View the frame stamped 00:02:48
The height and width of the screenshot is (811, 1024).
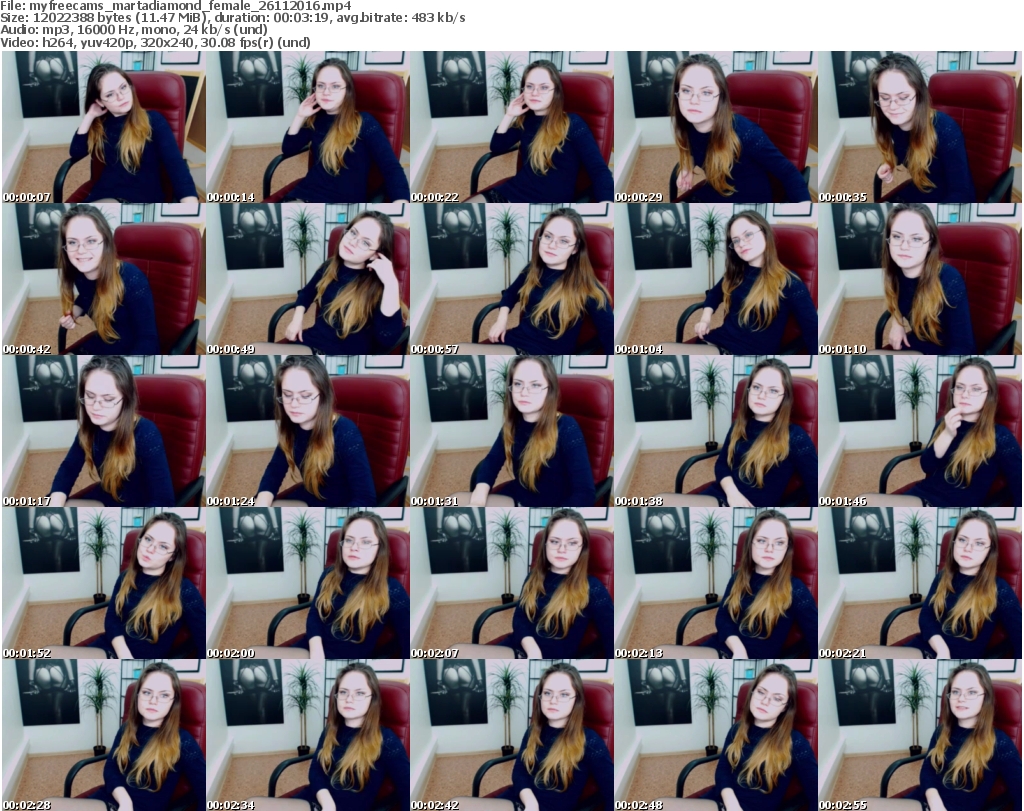[x=716, y=735]
